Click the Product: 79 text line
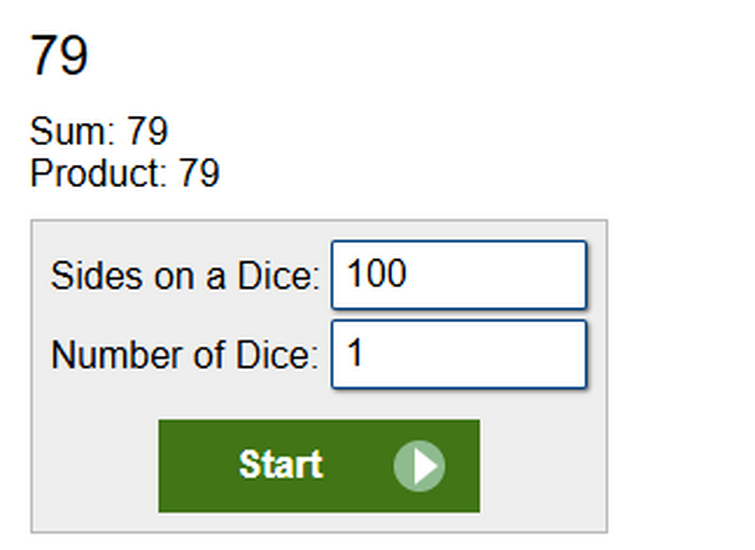Viewport: 755px width, 550px height. pos(125,173)
